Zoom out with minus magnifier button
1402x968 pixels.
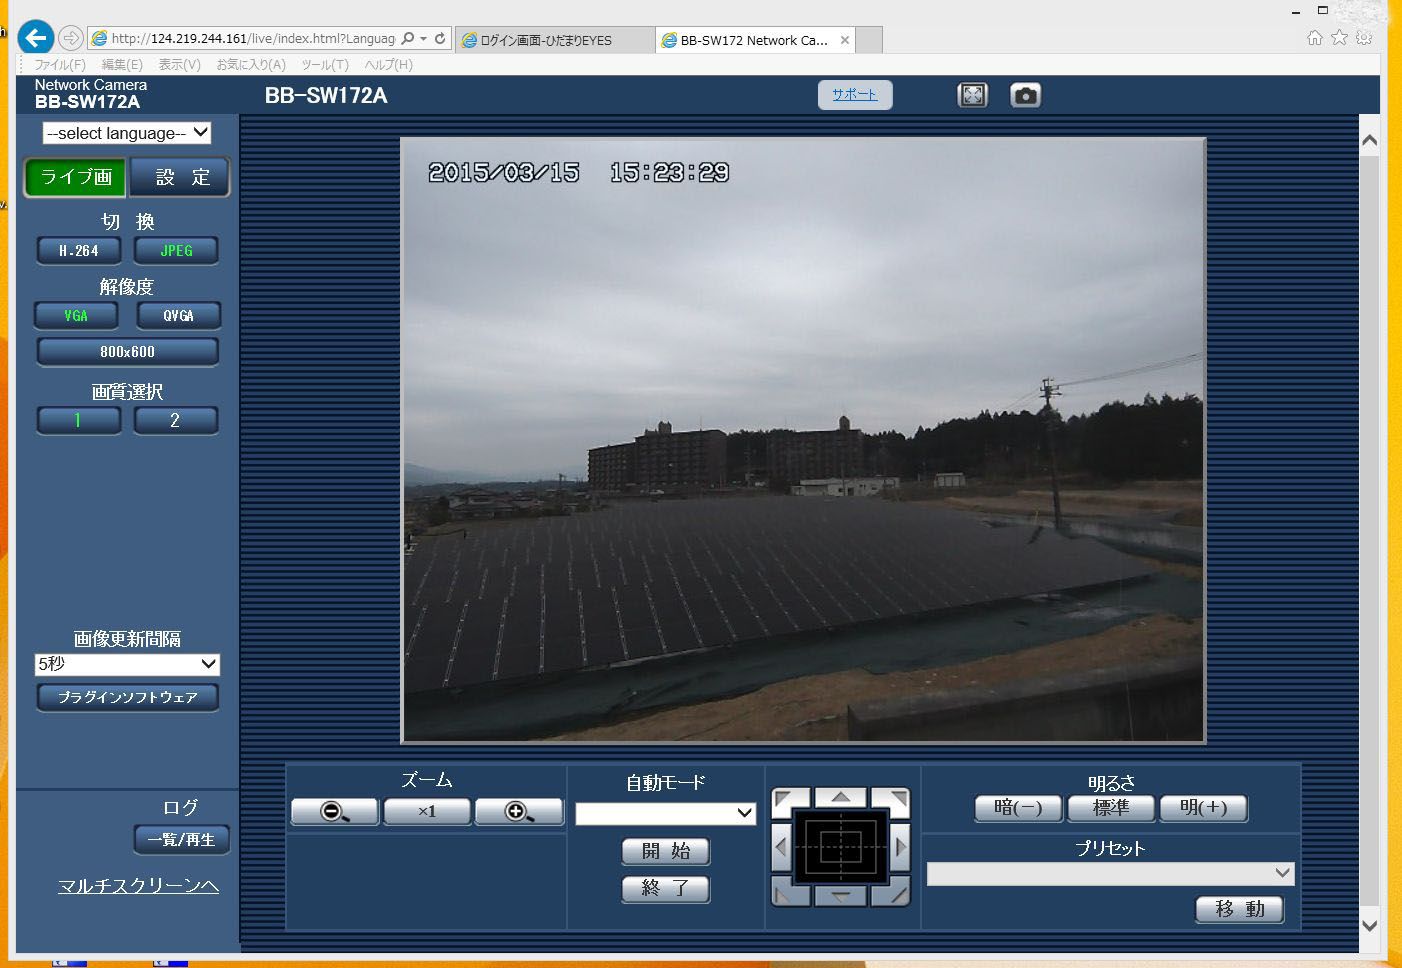[335, 811]
